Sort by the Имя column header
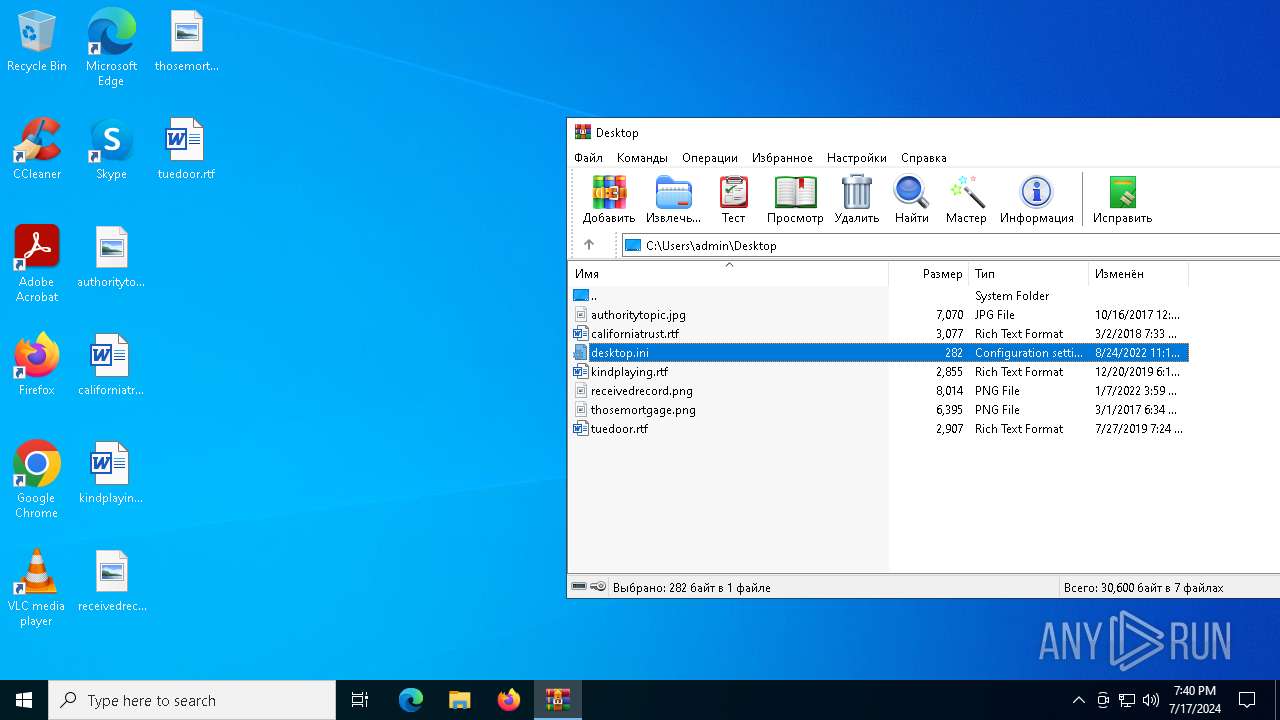Viewport: 1280px width, 720px height. coord(728,274)
